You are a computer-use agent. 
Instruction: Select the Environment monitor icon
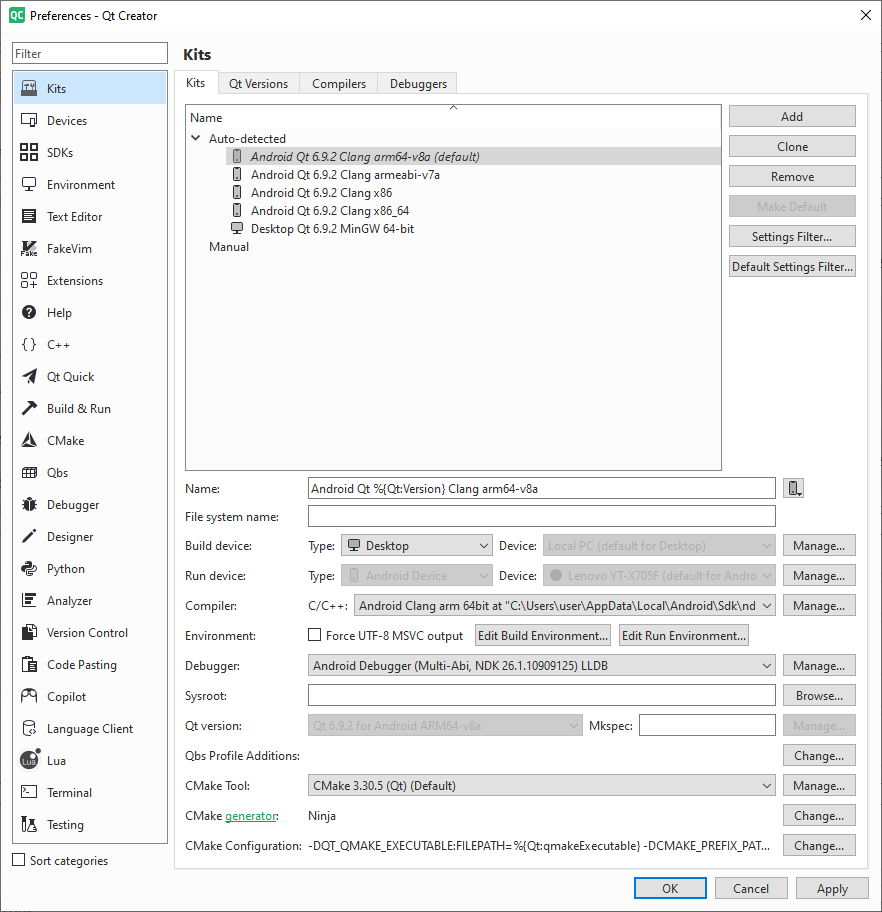tap(29, 184)
